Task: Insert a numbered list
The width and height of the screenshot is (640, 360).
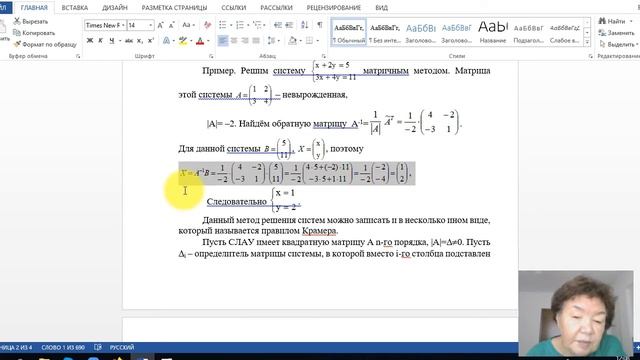Action: [240, 25]
